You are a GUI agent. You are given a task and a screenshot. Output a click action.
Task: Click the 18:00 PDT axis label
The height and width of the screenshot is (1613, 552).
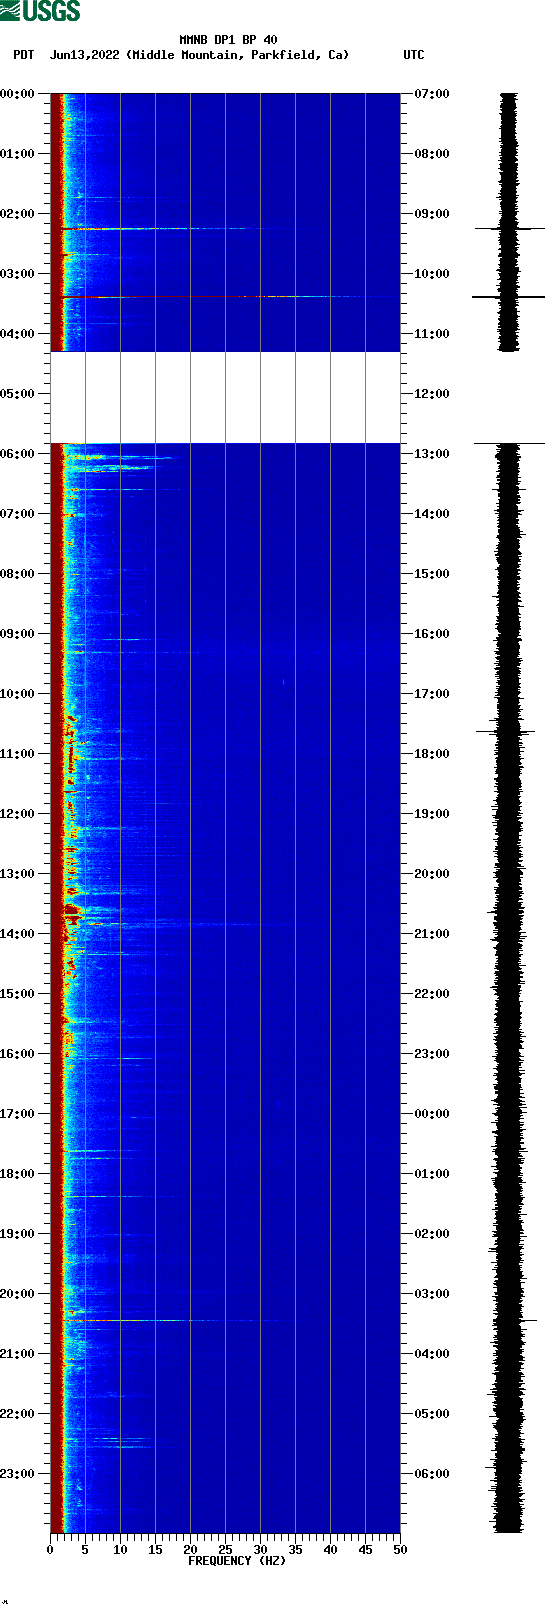point(18,1174)
